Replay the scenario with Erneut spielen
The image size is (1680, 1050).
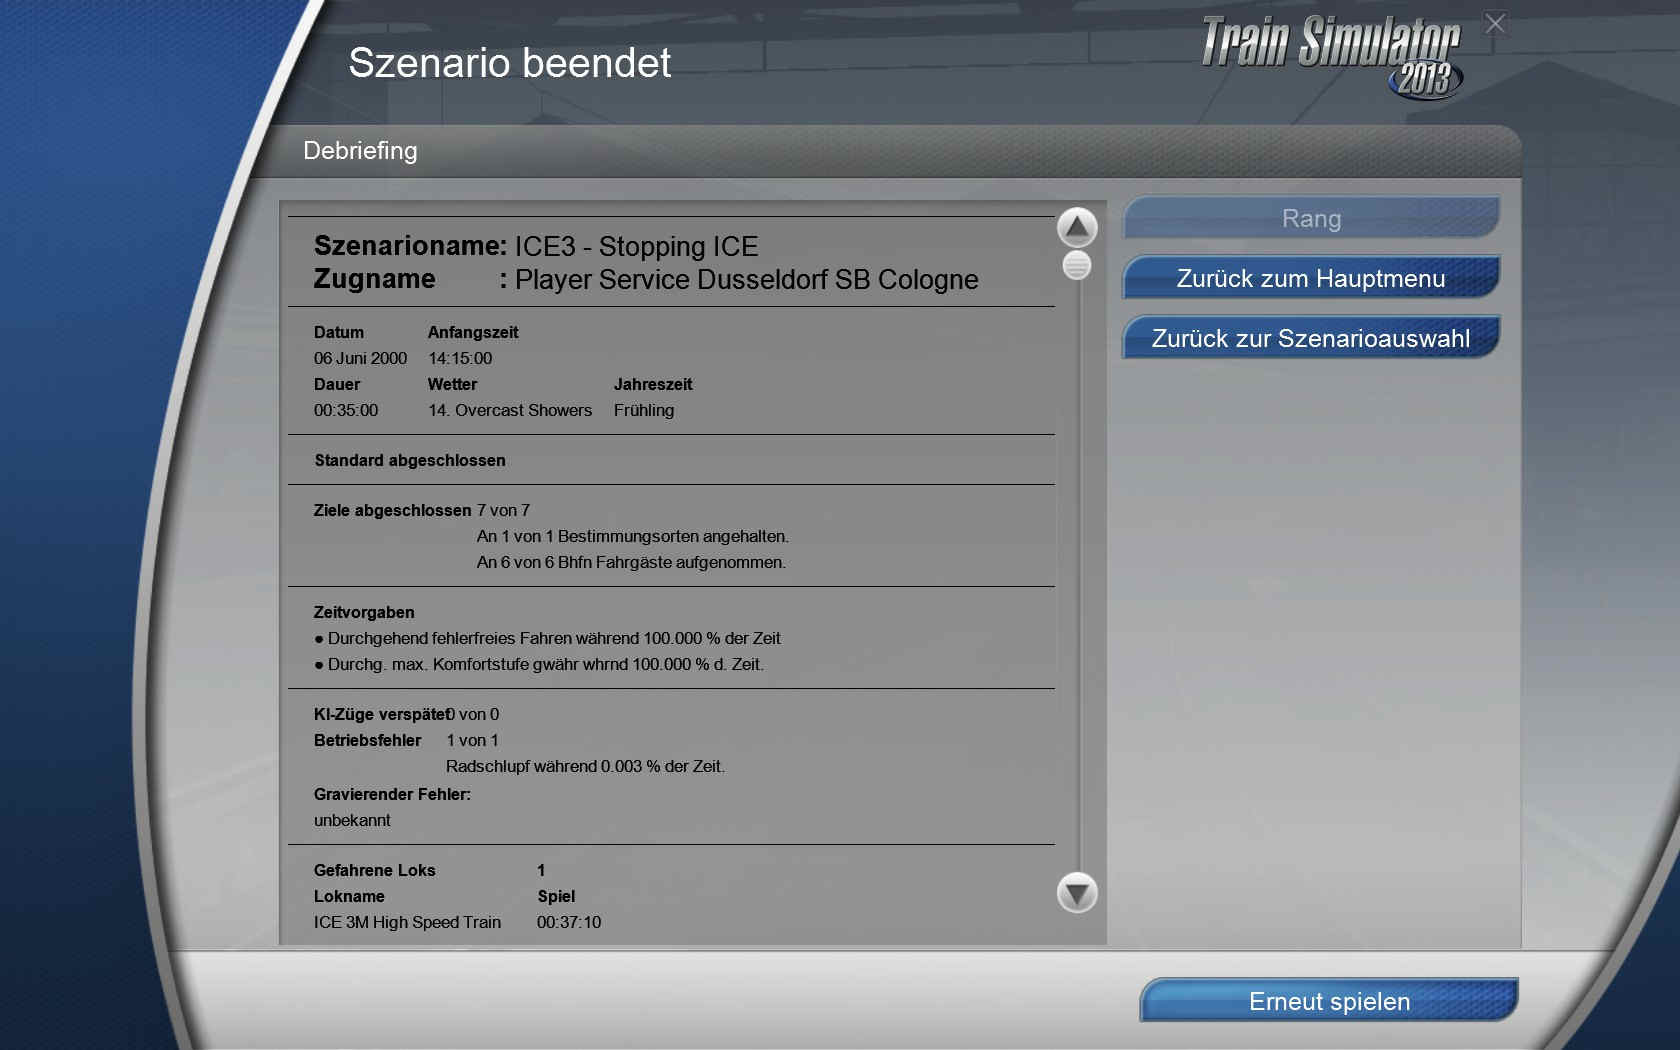1329,1001
